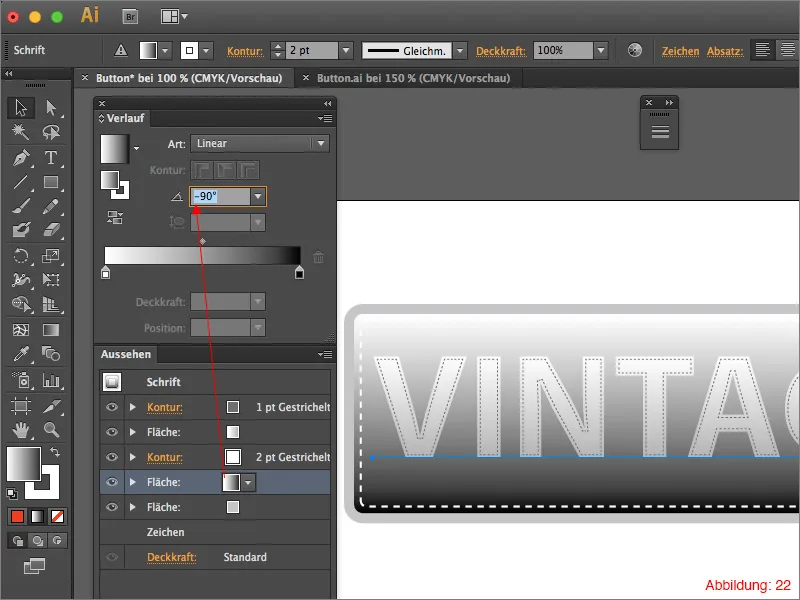Select the Zoom tool
This screenshot has height=600, width=800.
click(x=51, y=430)
